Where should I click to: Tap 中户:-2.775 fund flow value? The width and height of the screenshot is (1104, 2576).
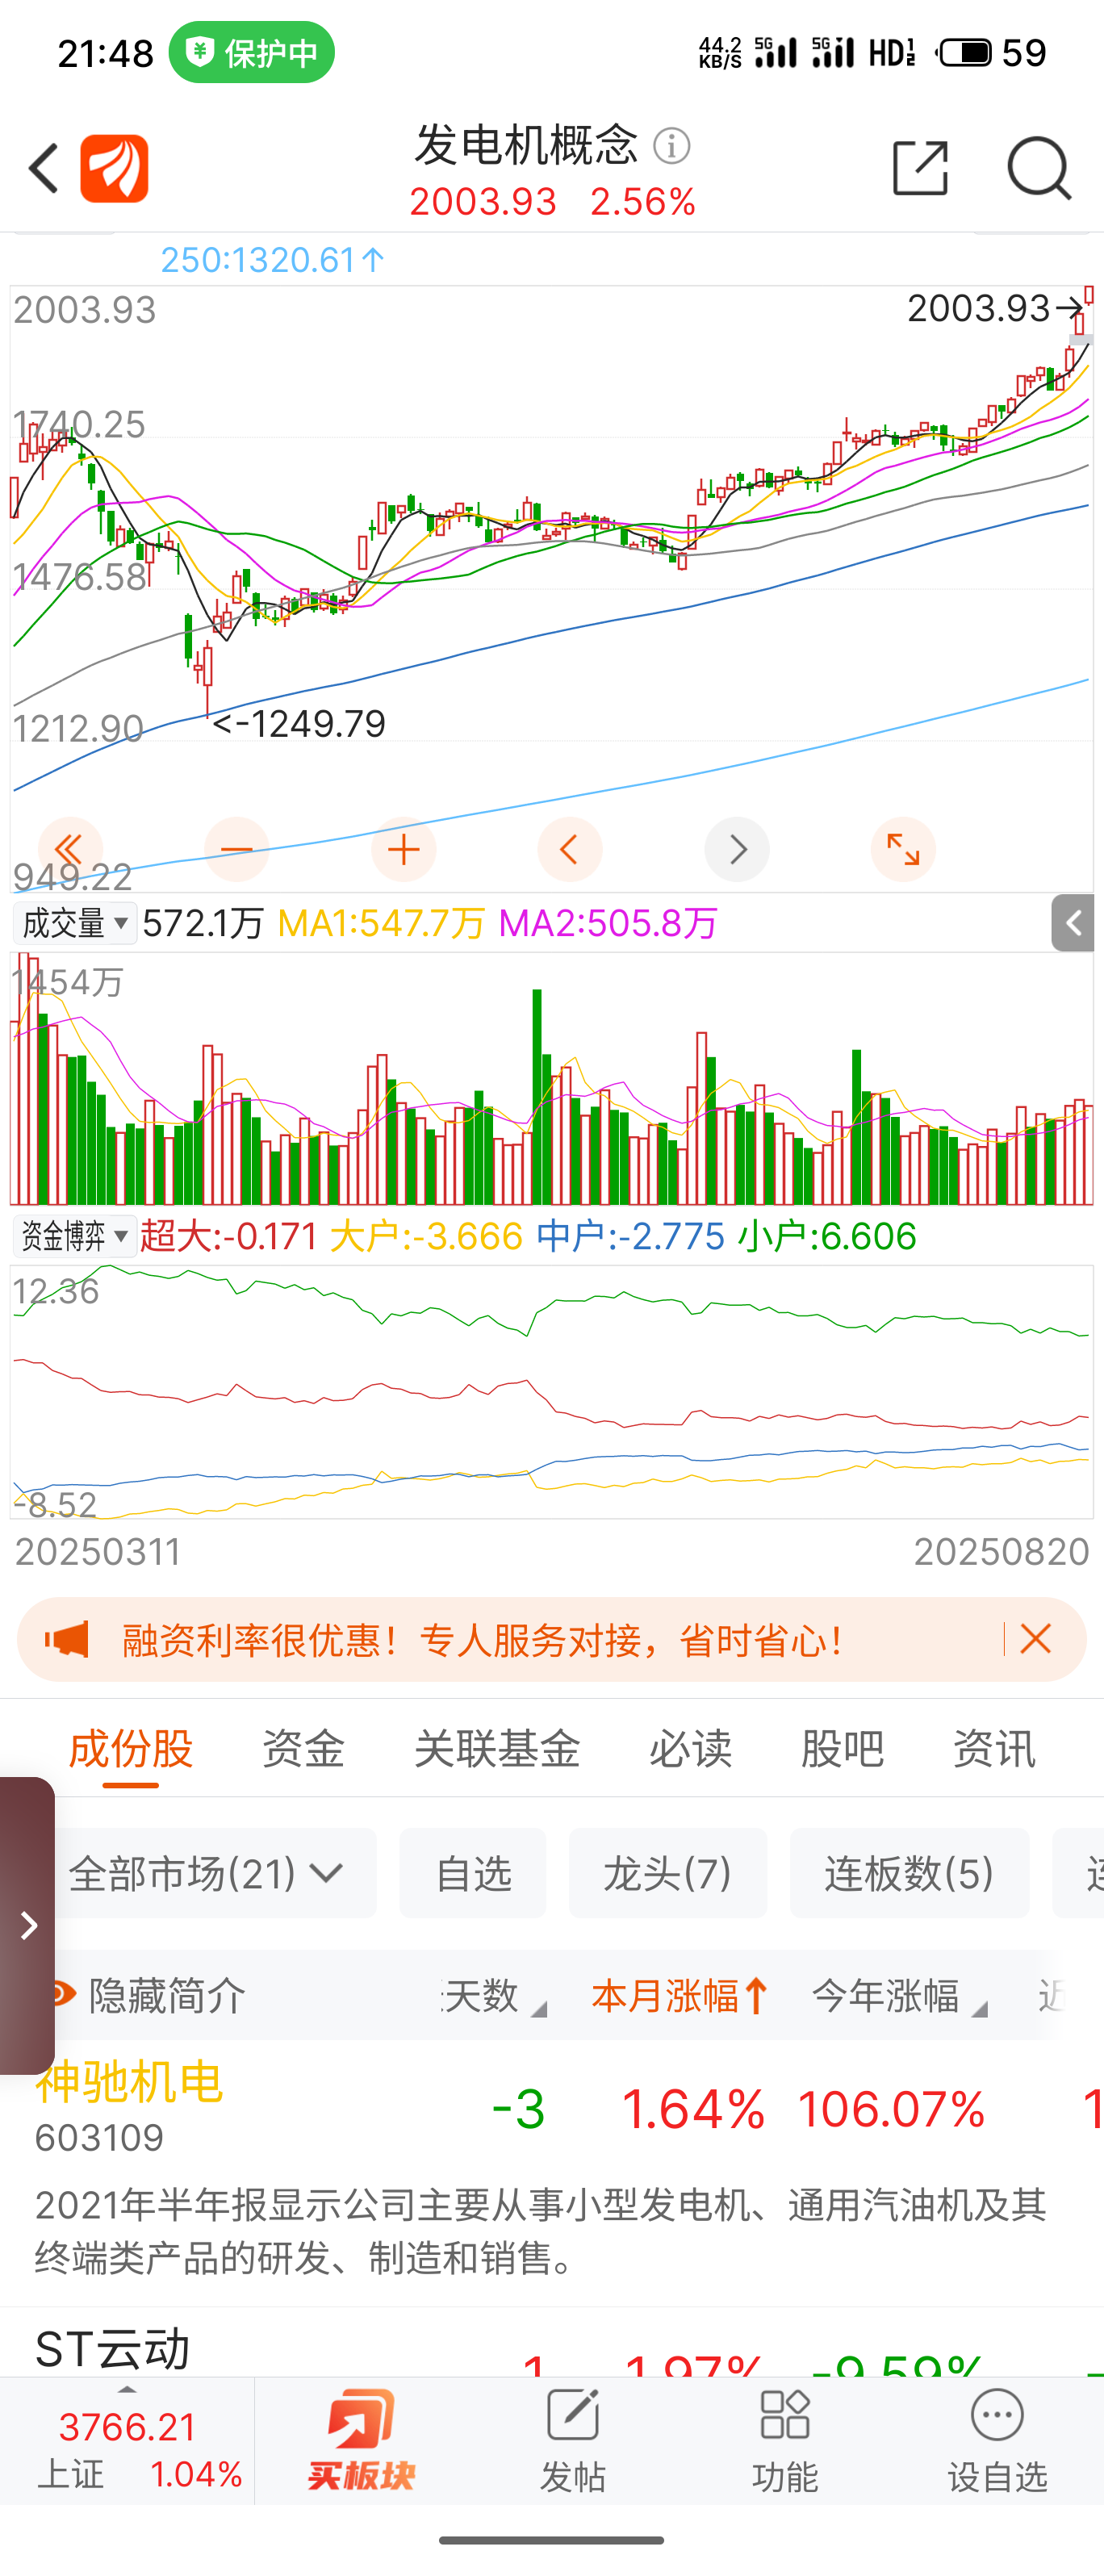point(630,1237)
